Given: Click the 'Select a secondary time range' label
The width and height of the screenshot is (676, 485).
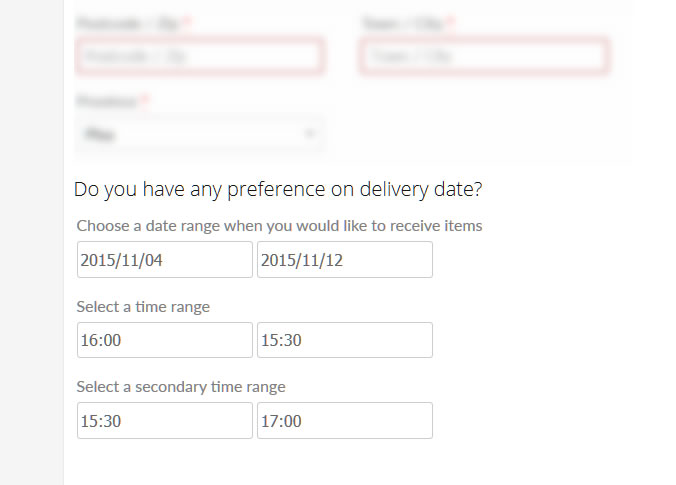Looking at the screenshot, I should (181, 387).
